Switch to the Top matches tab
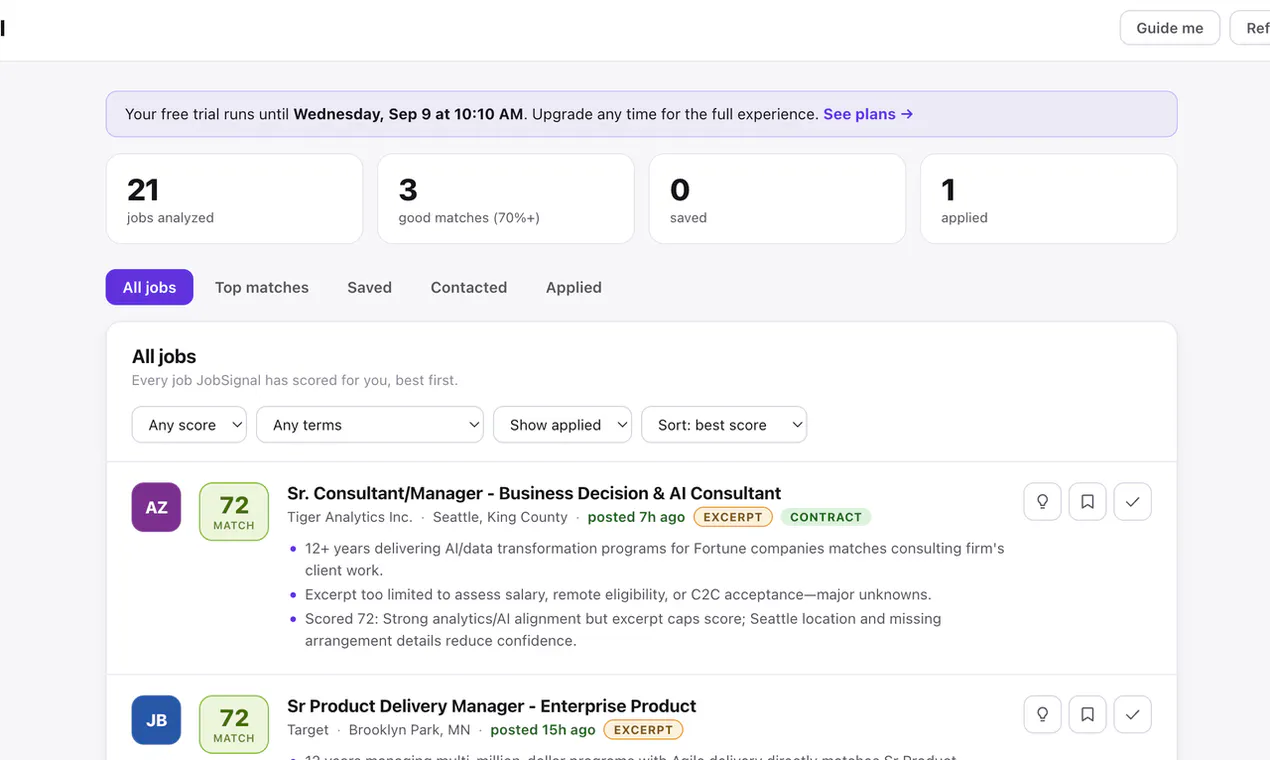1270x760 pixels. click(262, 287)
